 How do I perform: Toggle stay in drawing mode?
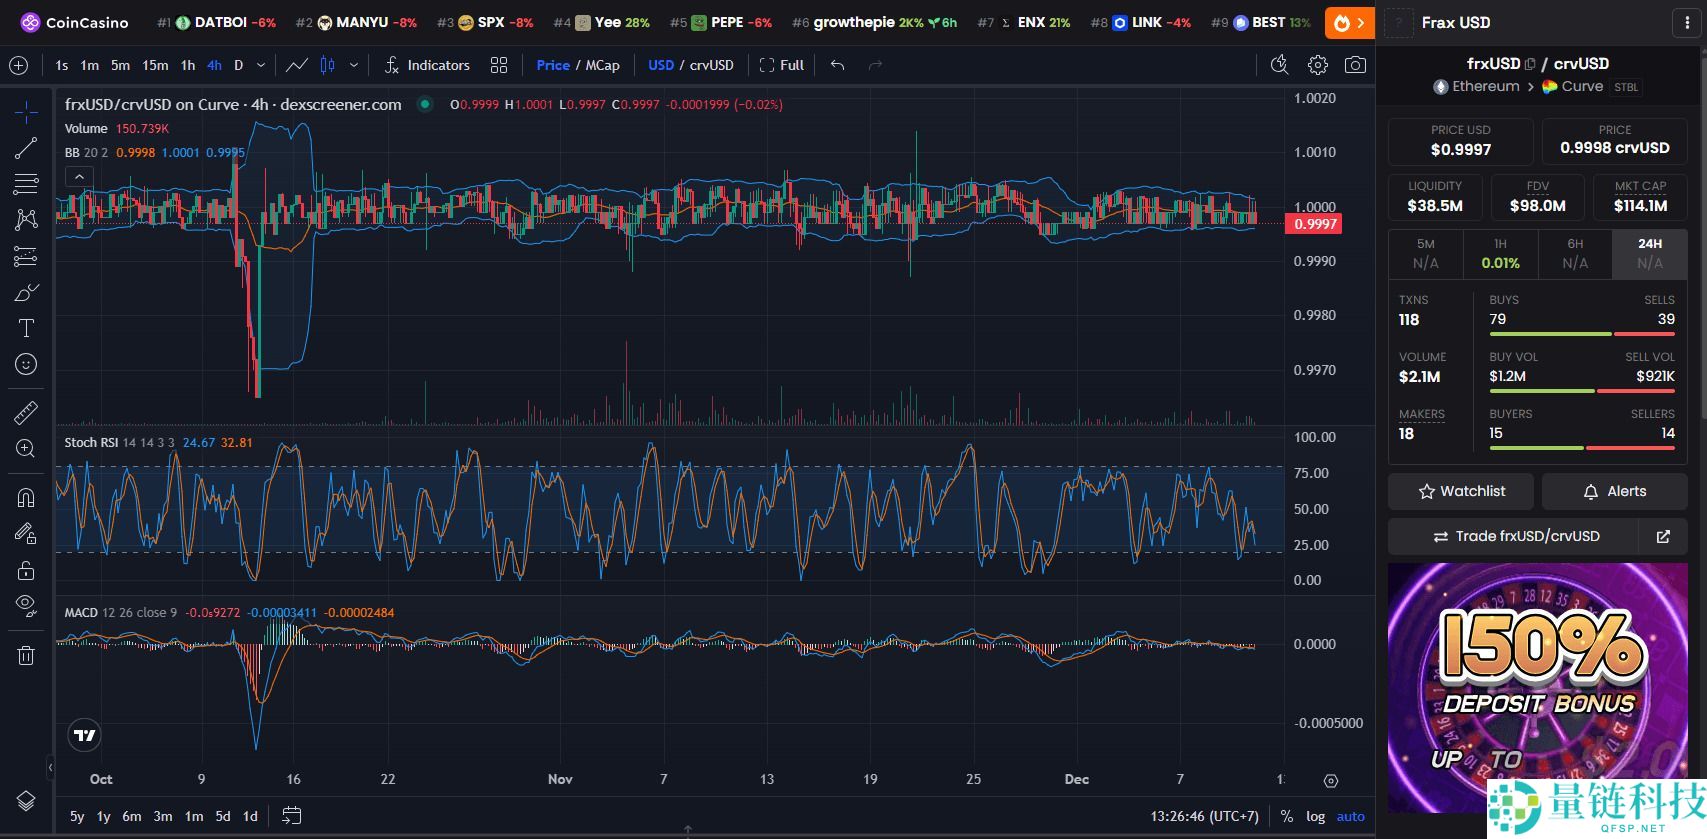click(26, 534)
